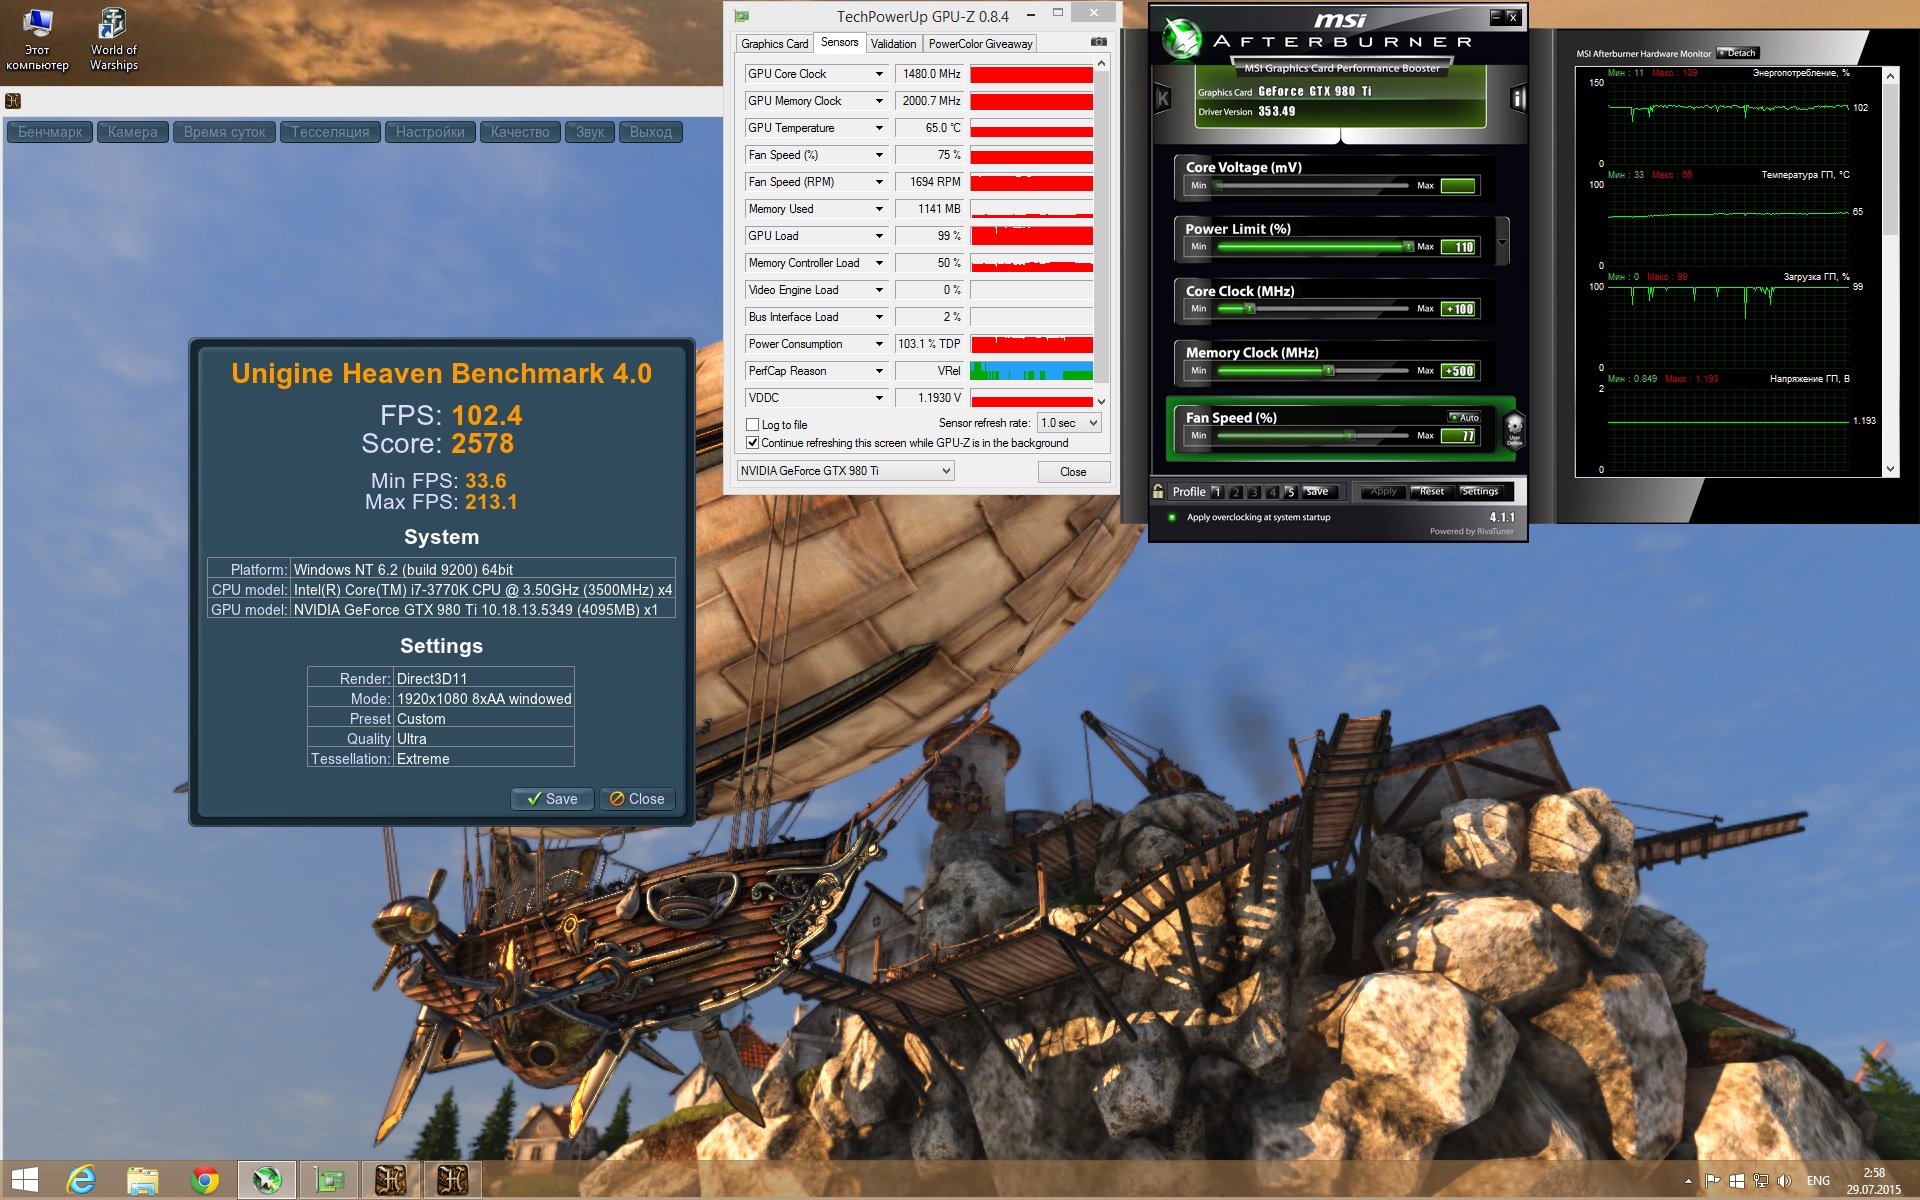1920x1200 pixels.
Task: Save the Heaven benchmark results
Action: click(552, 798)
